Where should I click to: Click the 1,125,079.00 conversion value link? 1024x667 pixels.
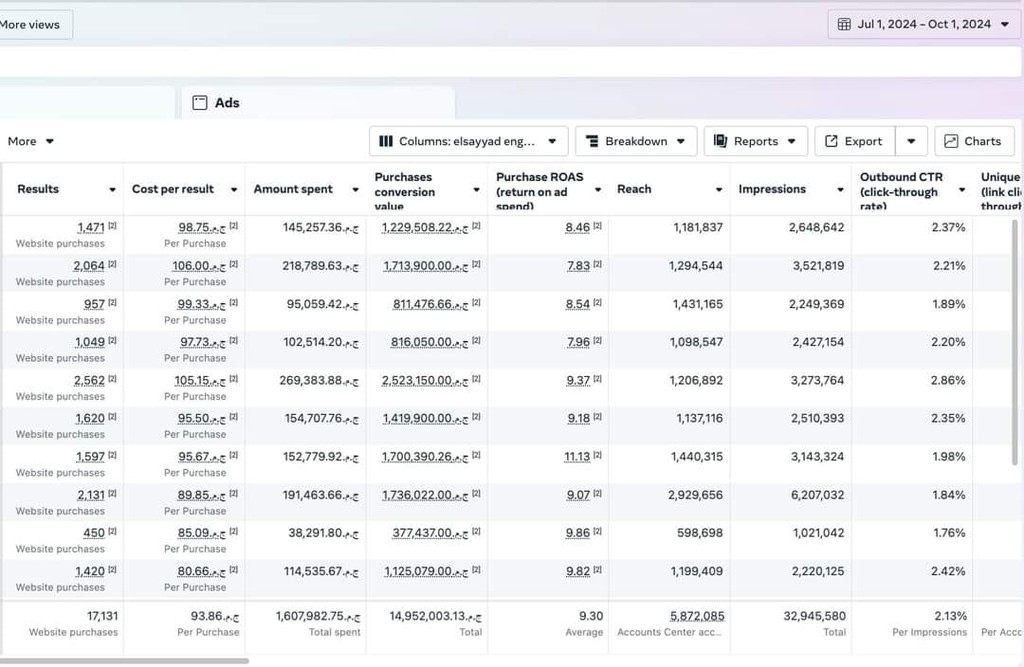(x=426, y=572)
